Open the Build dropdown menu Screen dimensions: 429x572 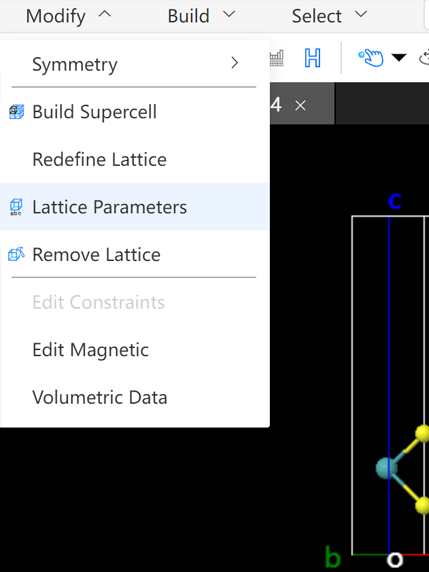pos(201,16)
